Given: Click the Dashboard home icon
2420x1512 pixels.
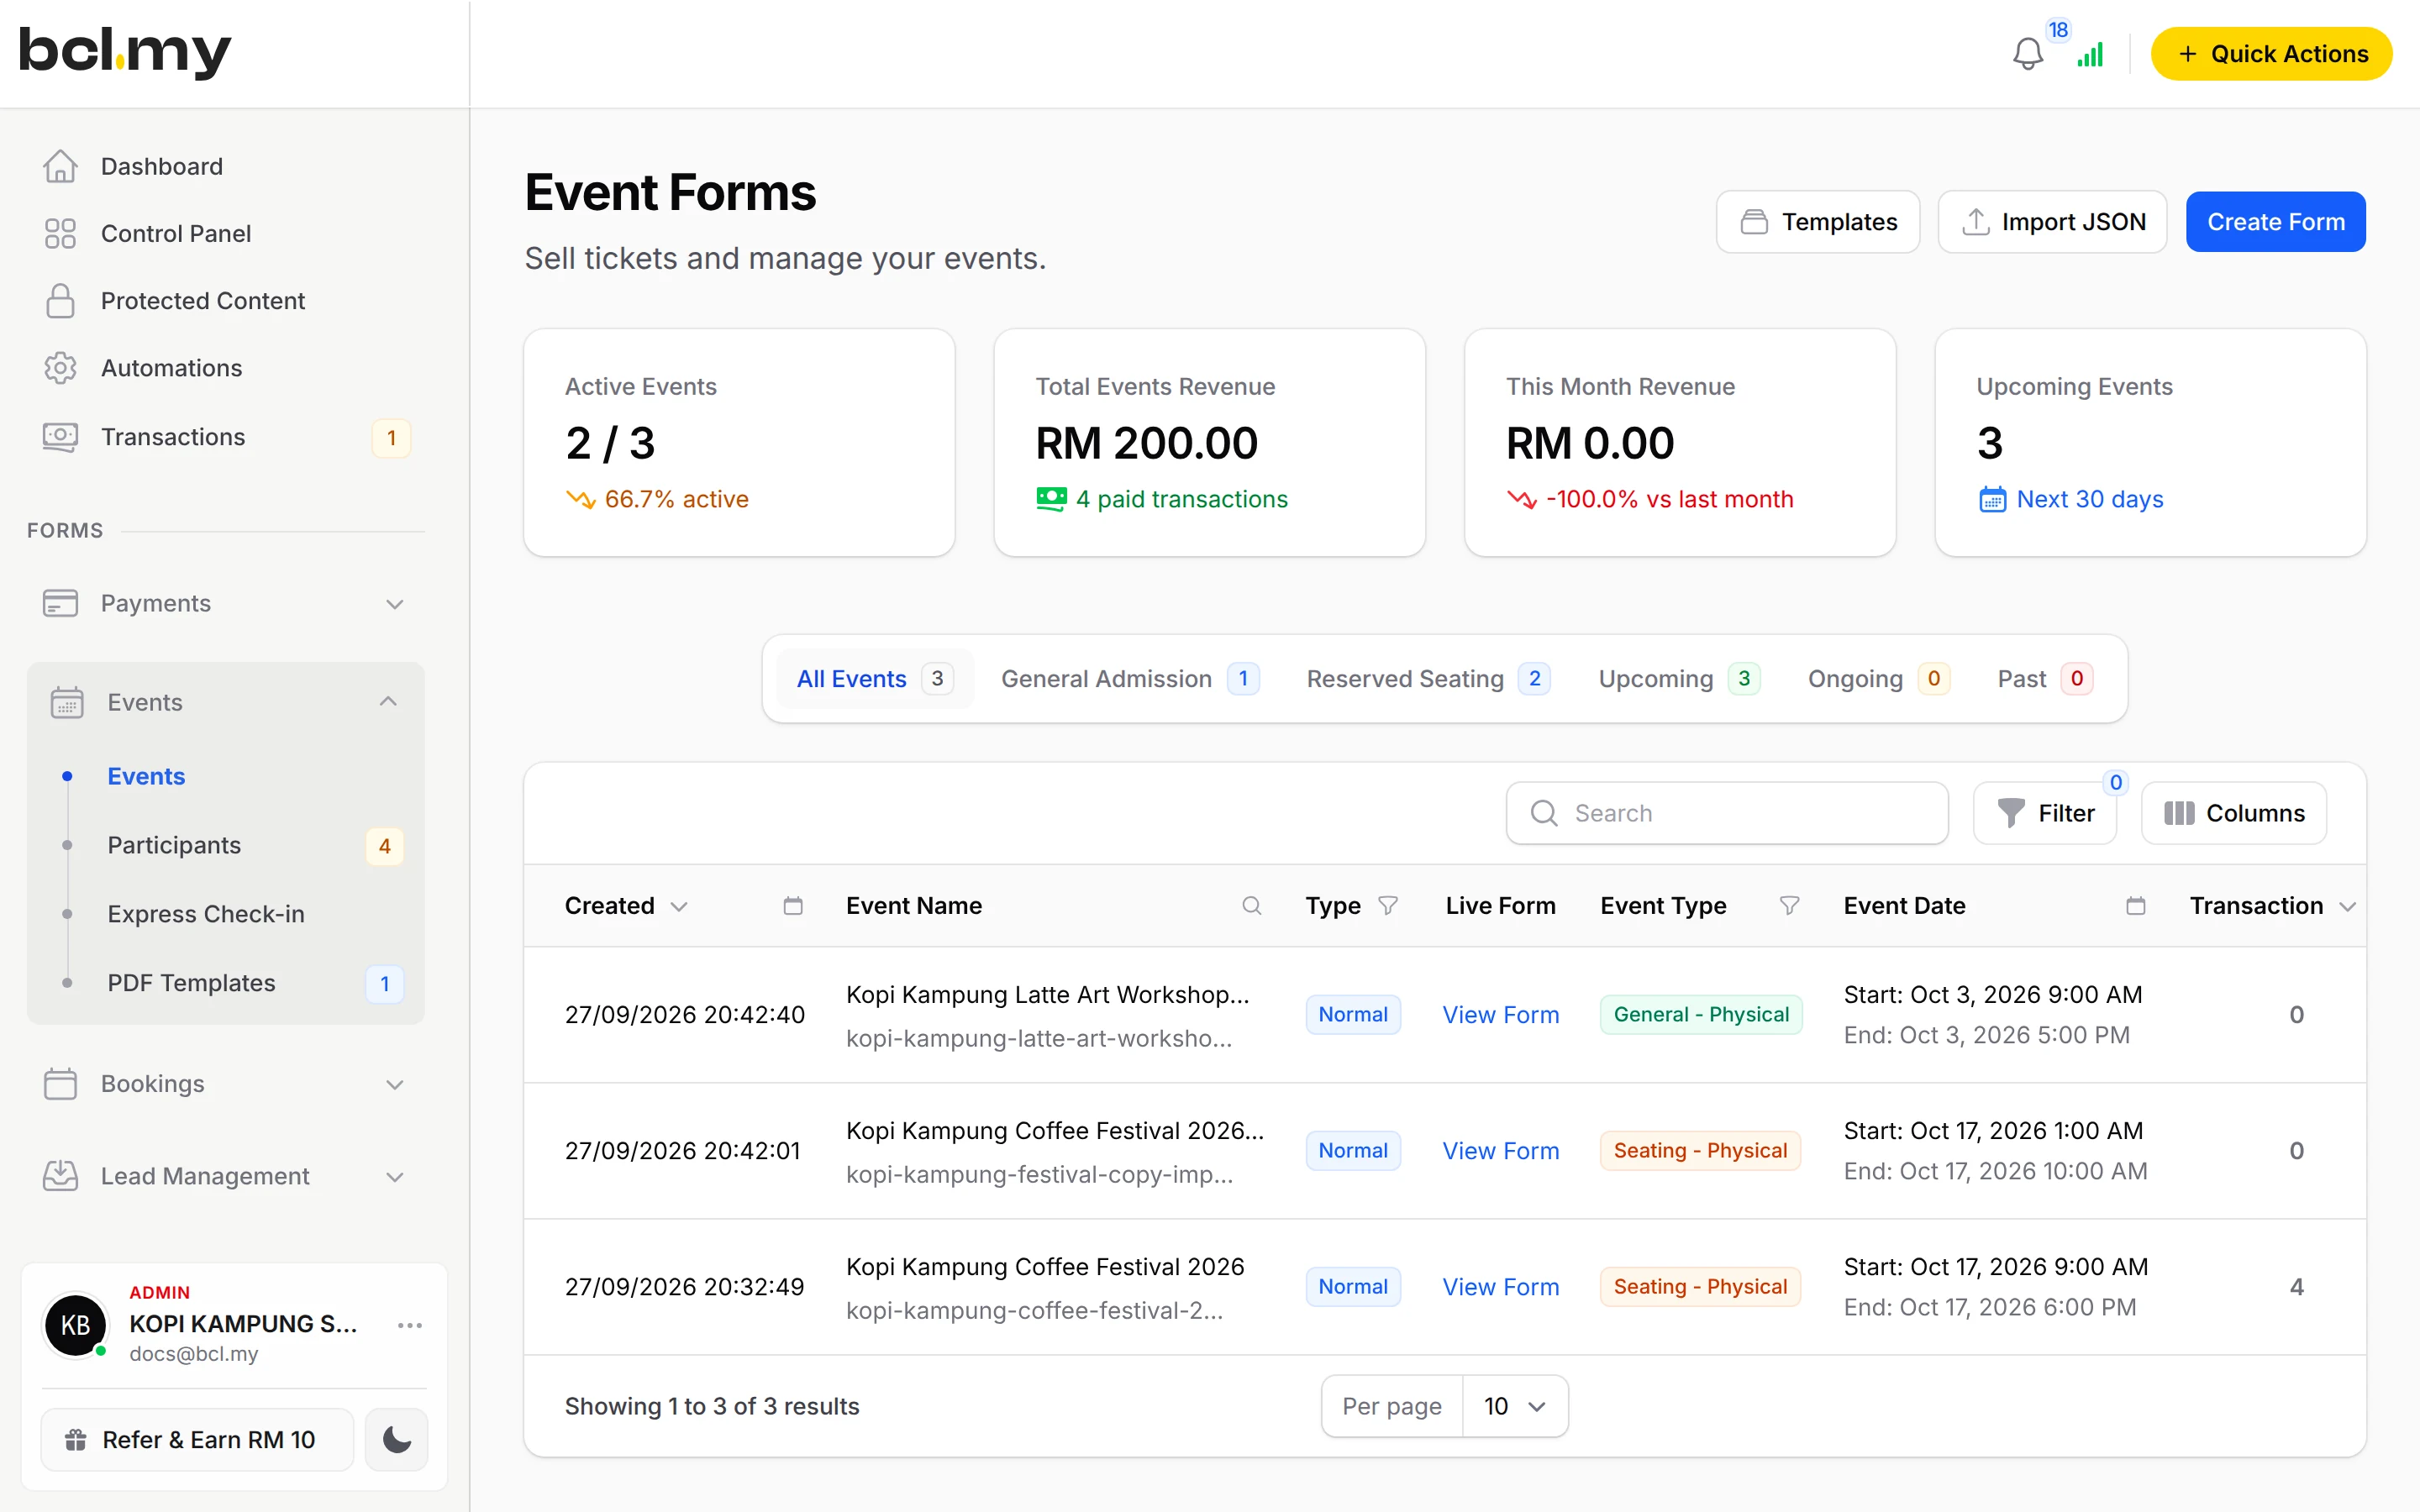Looking at the screenshot, I should (x=60, y=166).
